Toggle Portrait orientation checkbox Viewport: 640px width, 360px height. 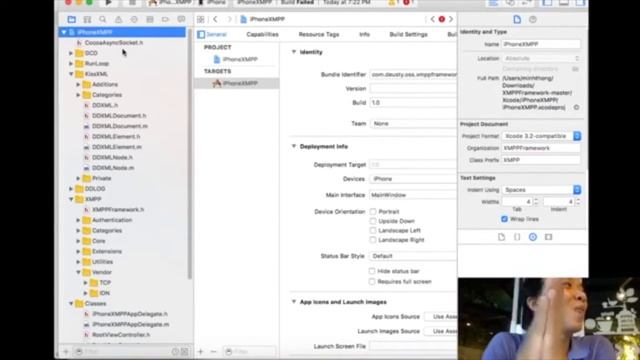click(x=373, y=211)
